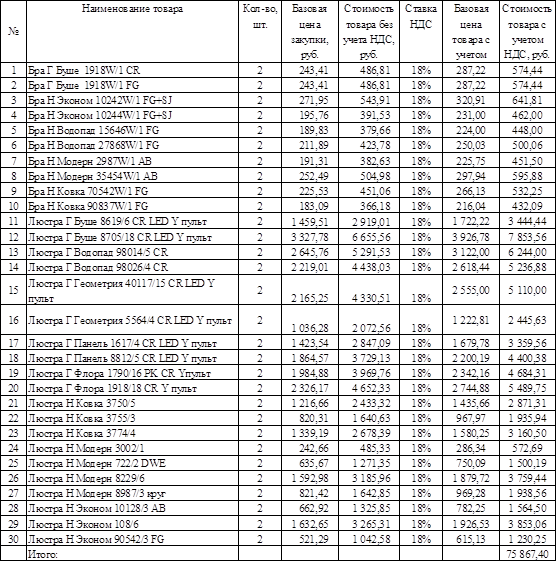Select the Итого label cell
The image size is (557, 562).
pos(132,554)
